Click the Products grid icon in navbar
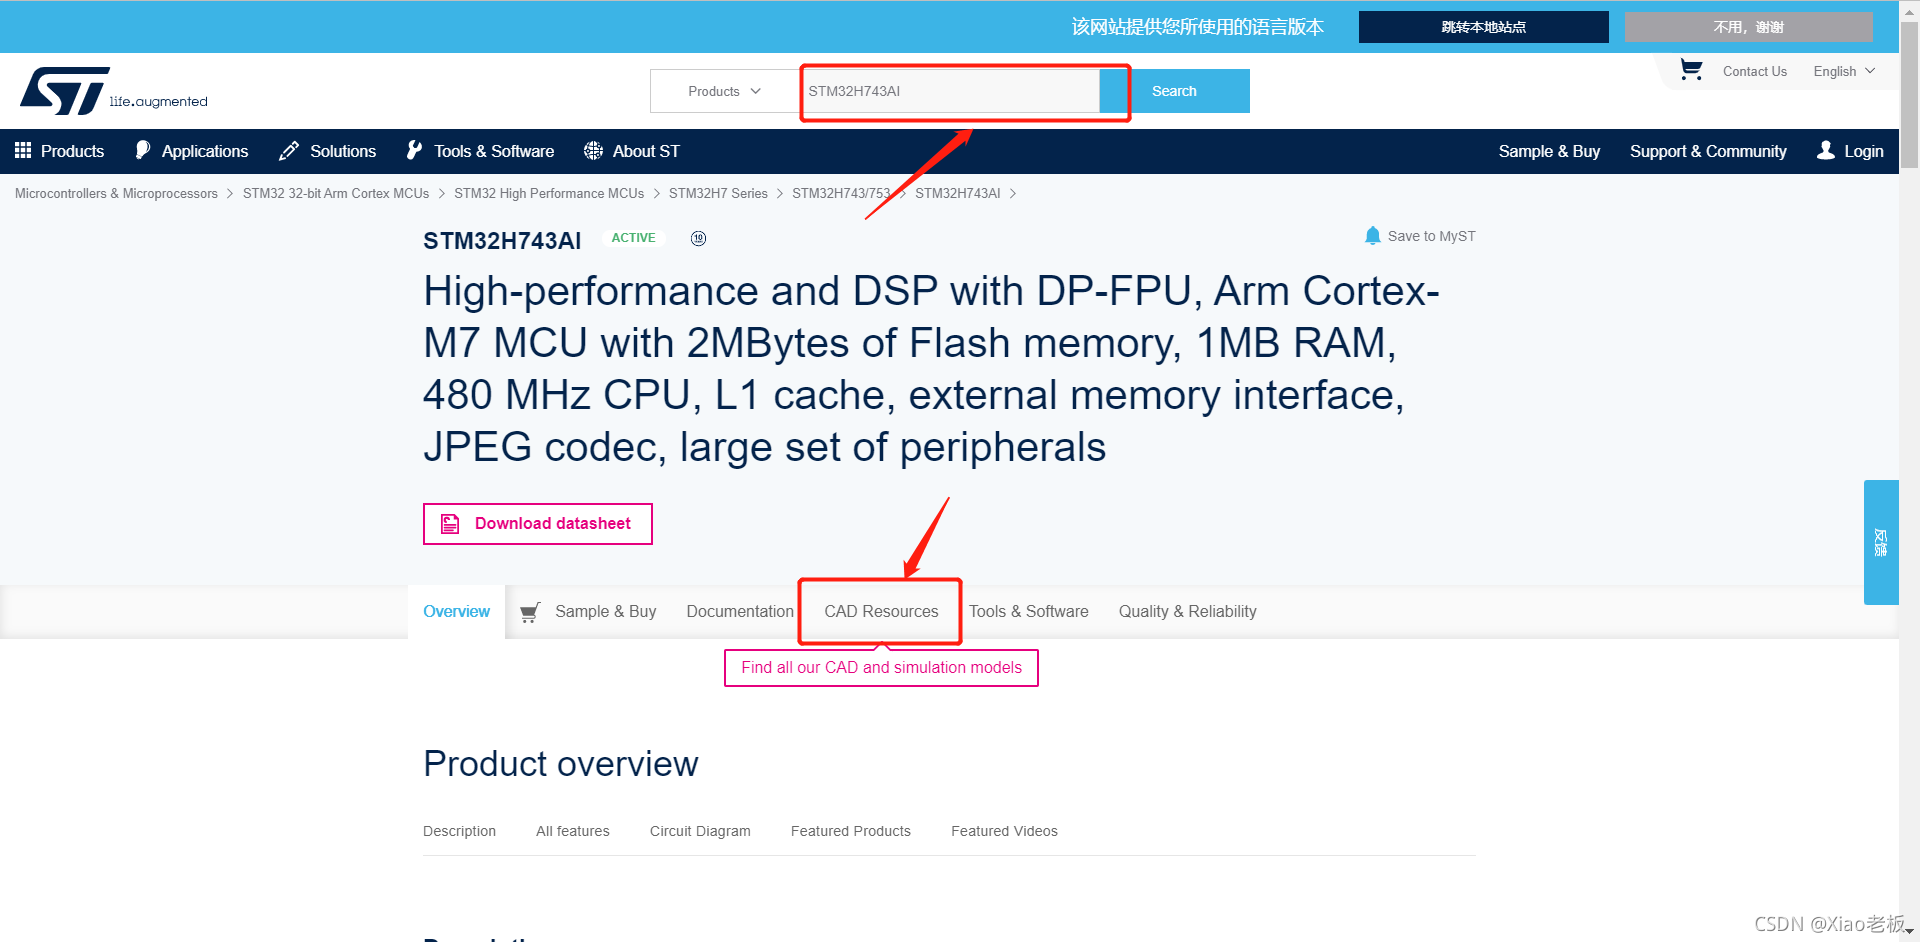 (23, 151)
